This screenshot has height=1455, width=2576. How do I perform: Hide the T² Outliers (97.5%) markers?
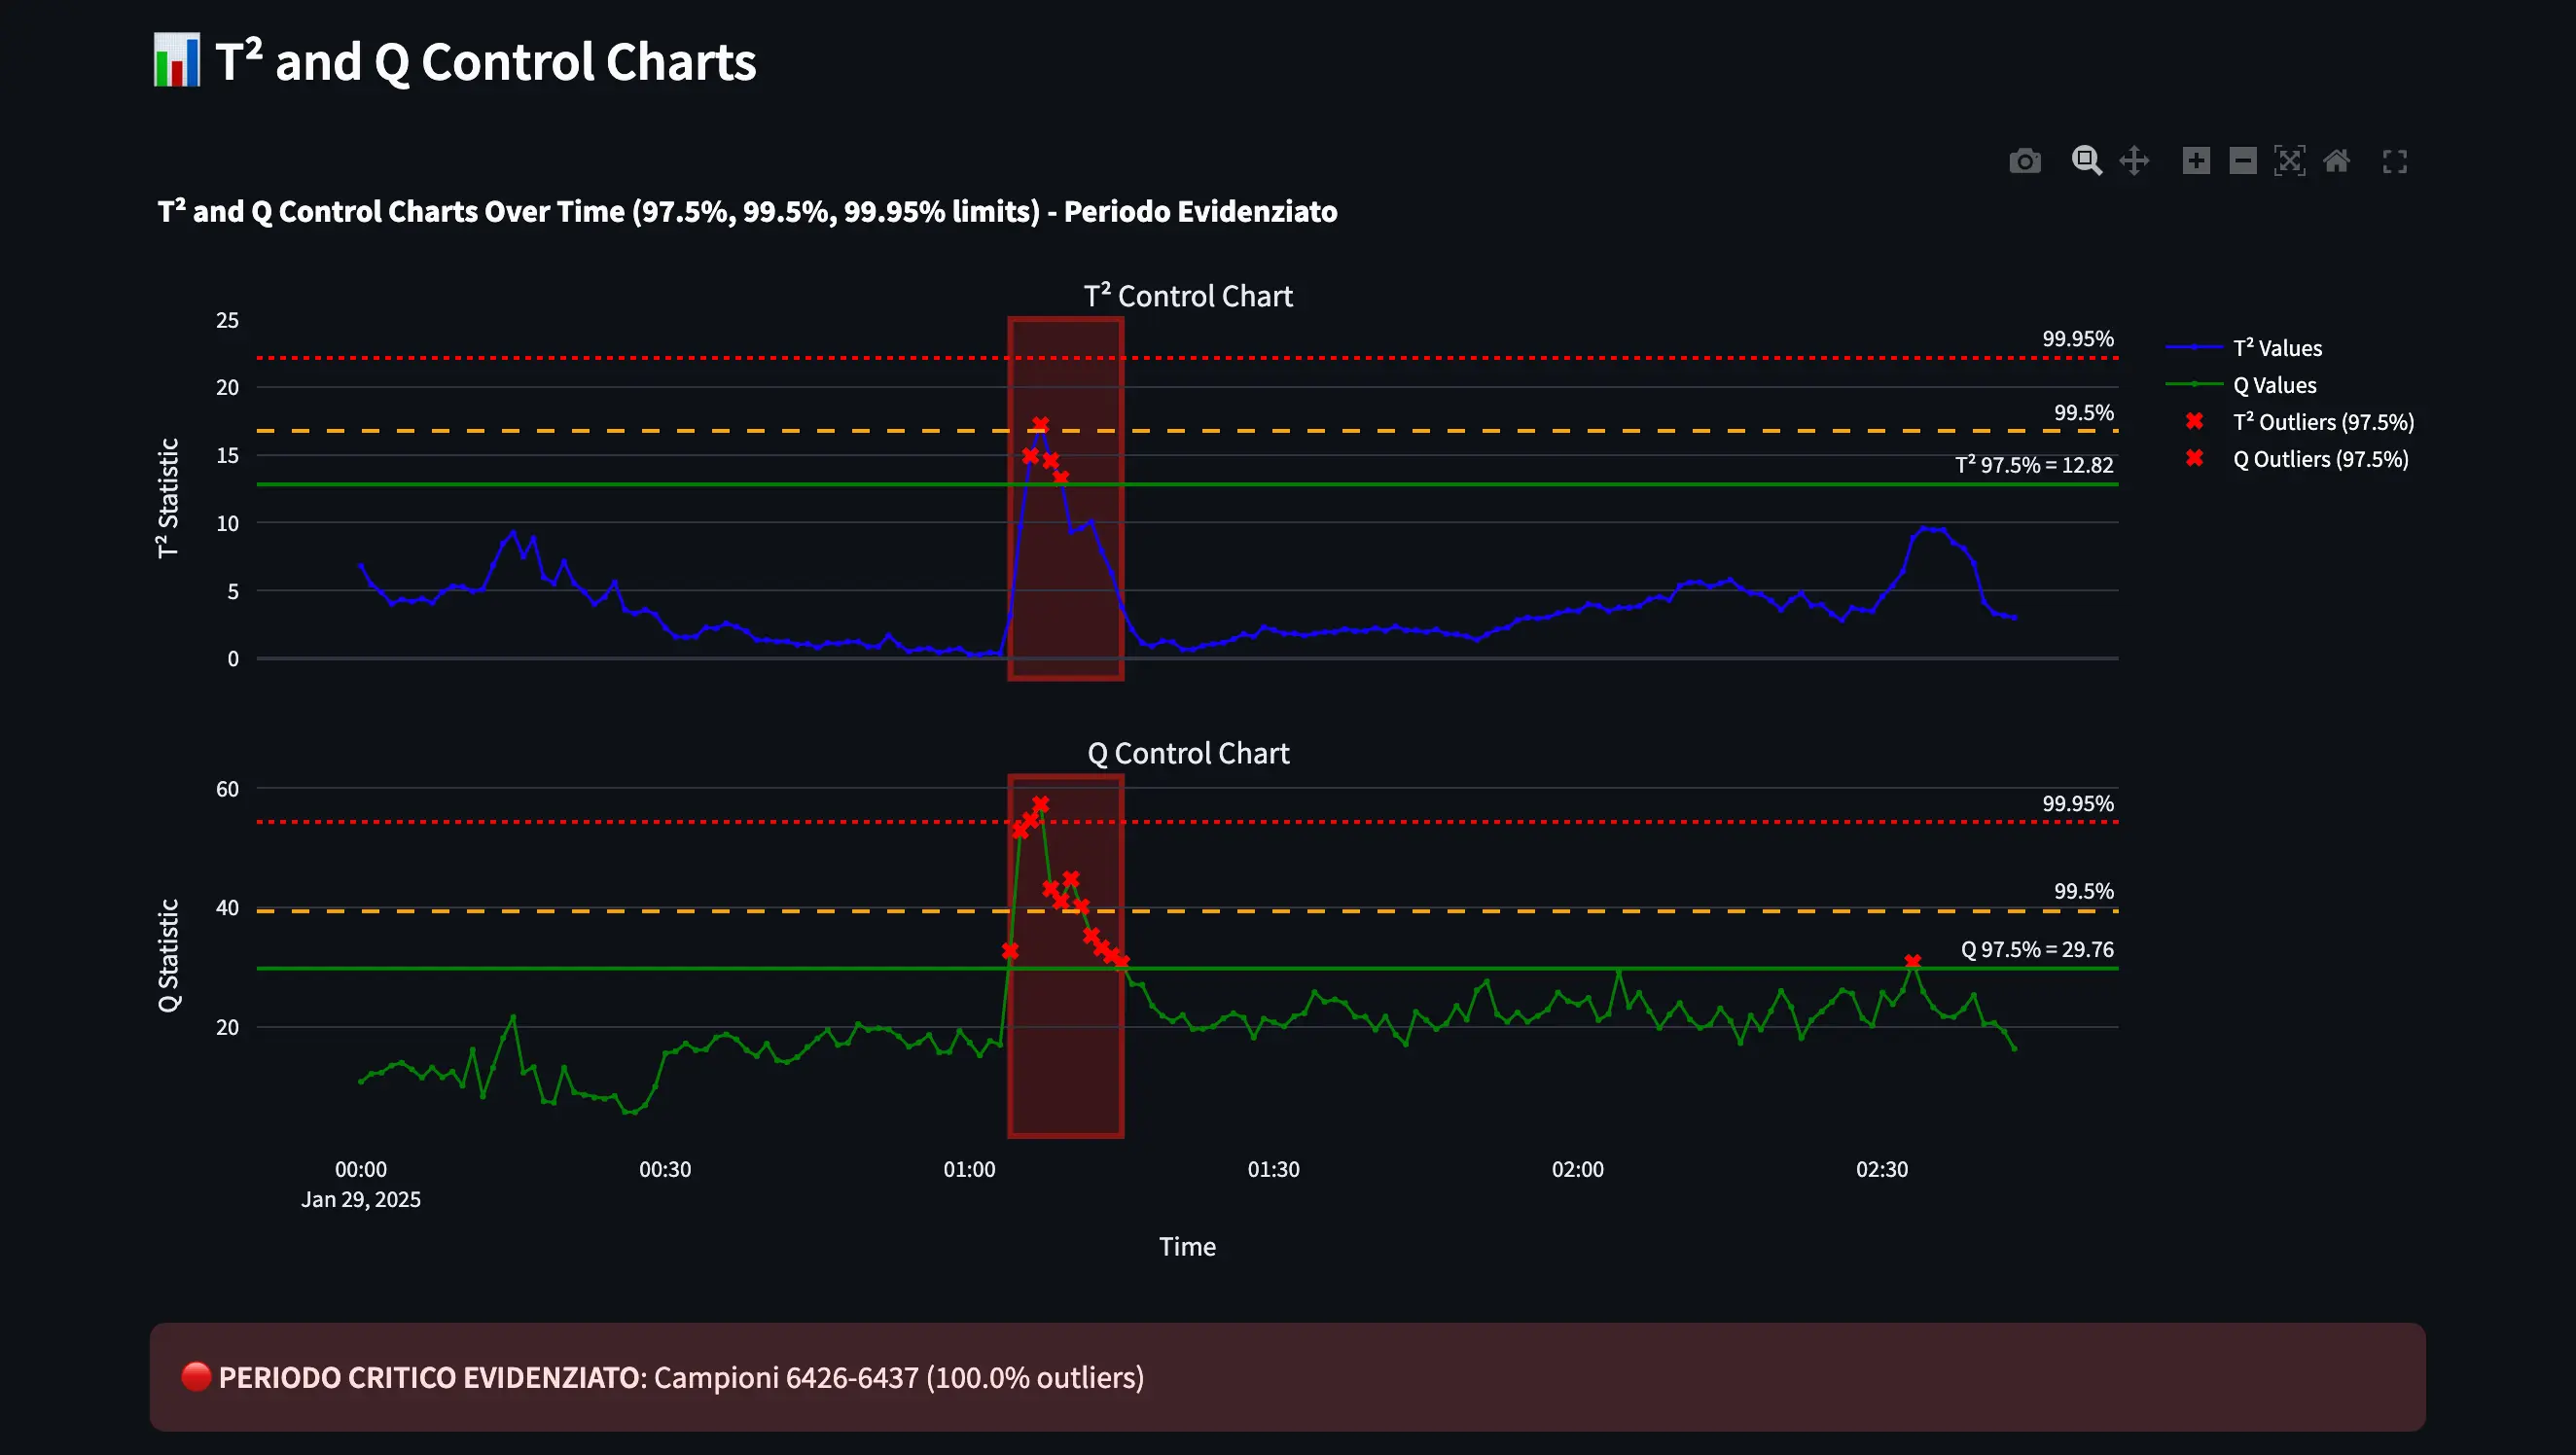click(2322, 421)
